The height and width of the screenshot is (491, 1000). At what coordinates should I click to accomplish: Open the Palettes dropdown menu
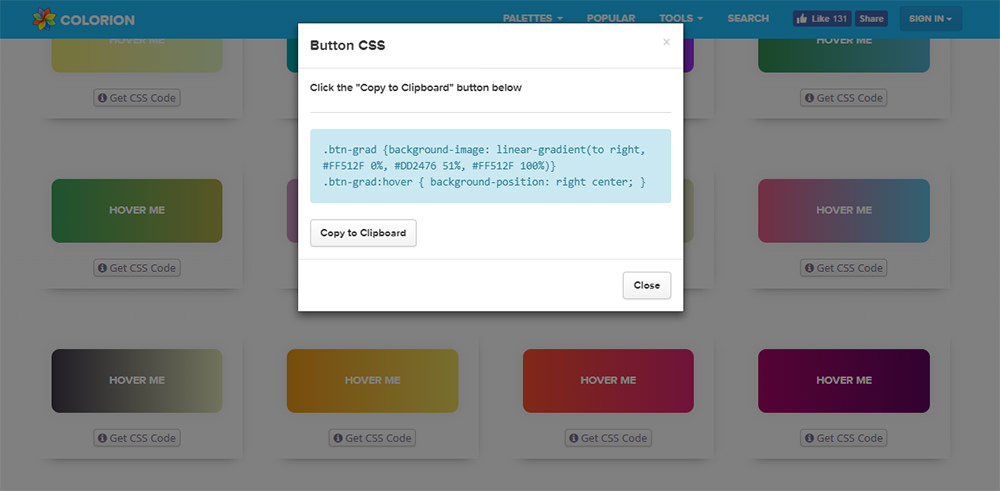tap(533, 18)
